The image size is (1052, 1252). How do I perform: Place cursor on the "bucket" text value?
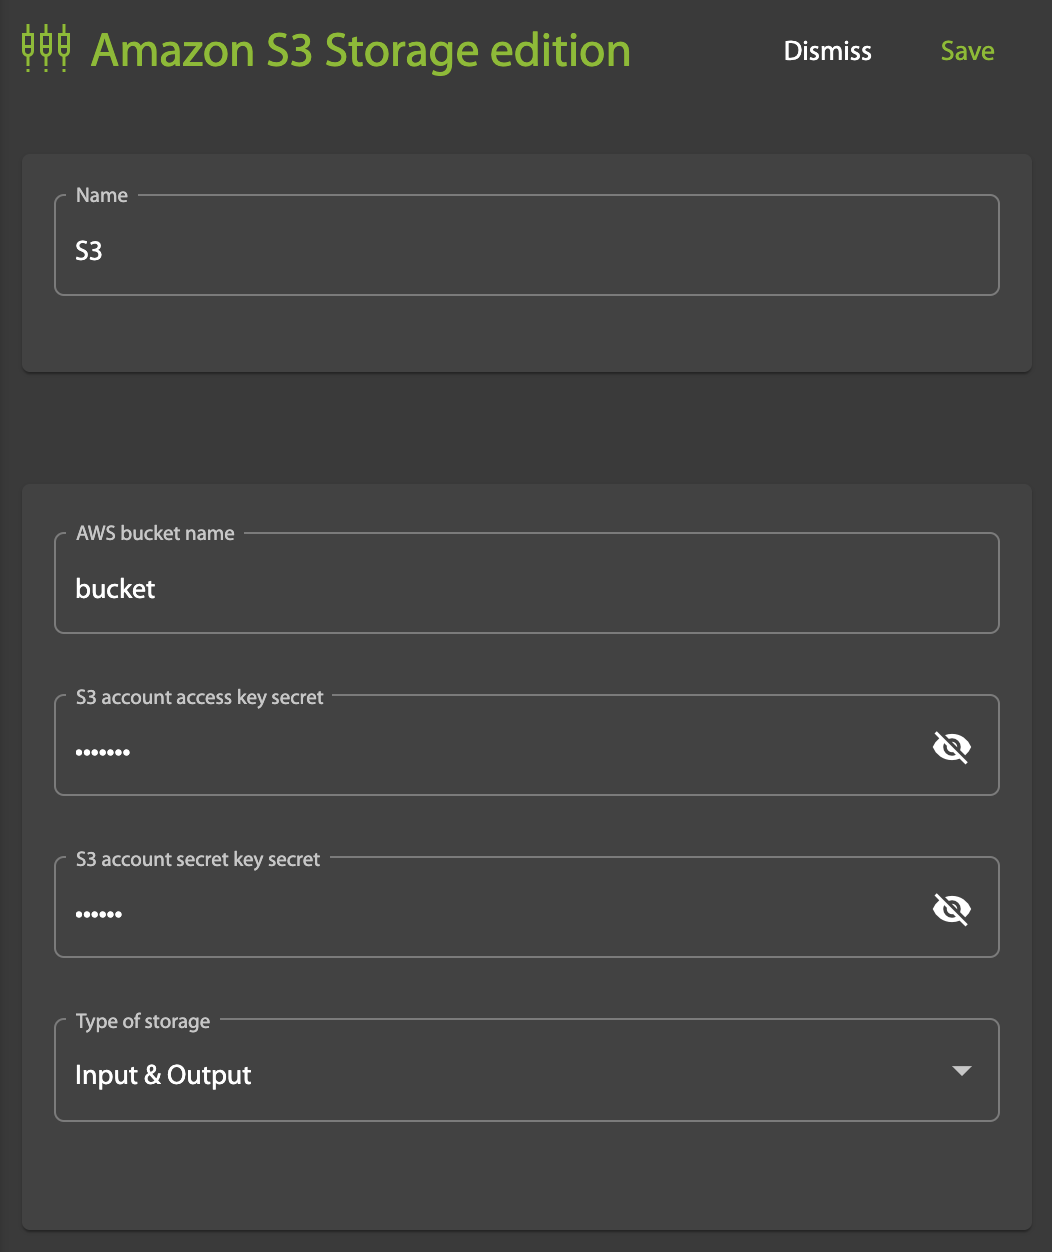click(x=115, y=589)
